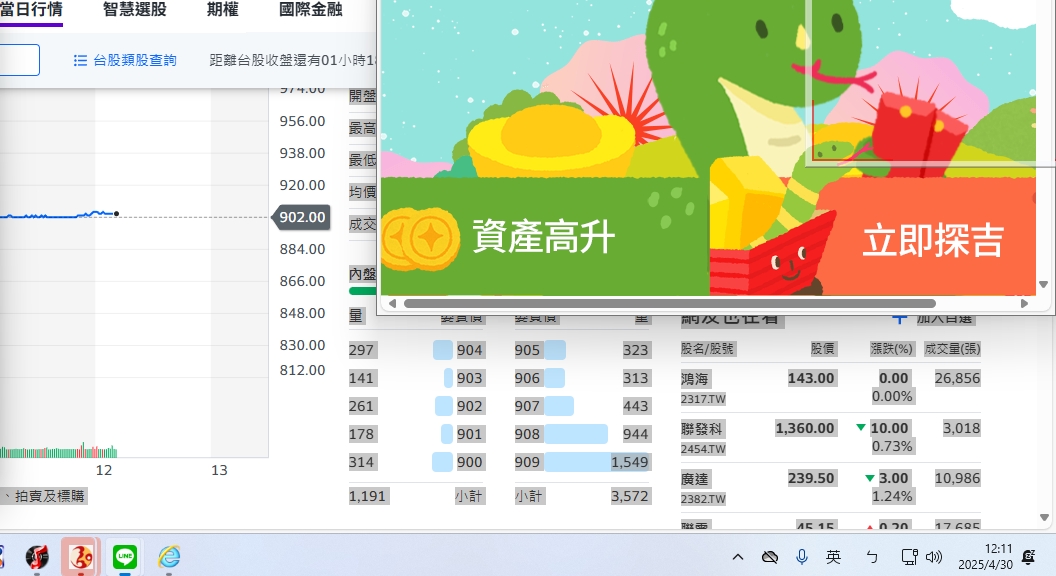
Task: Click the popup's down scroll arrow
Action: (1044, 285)
